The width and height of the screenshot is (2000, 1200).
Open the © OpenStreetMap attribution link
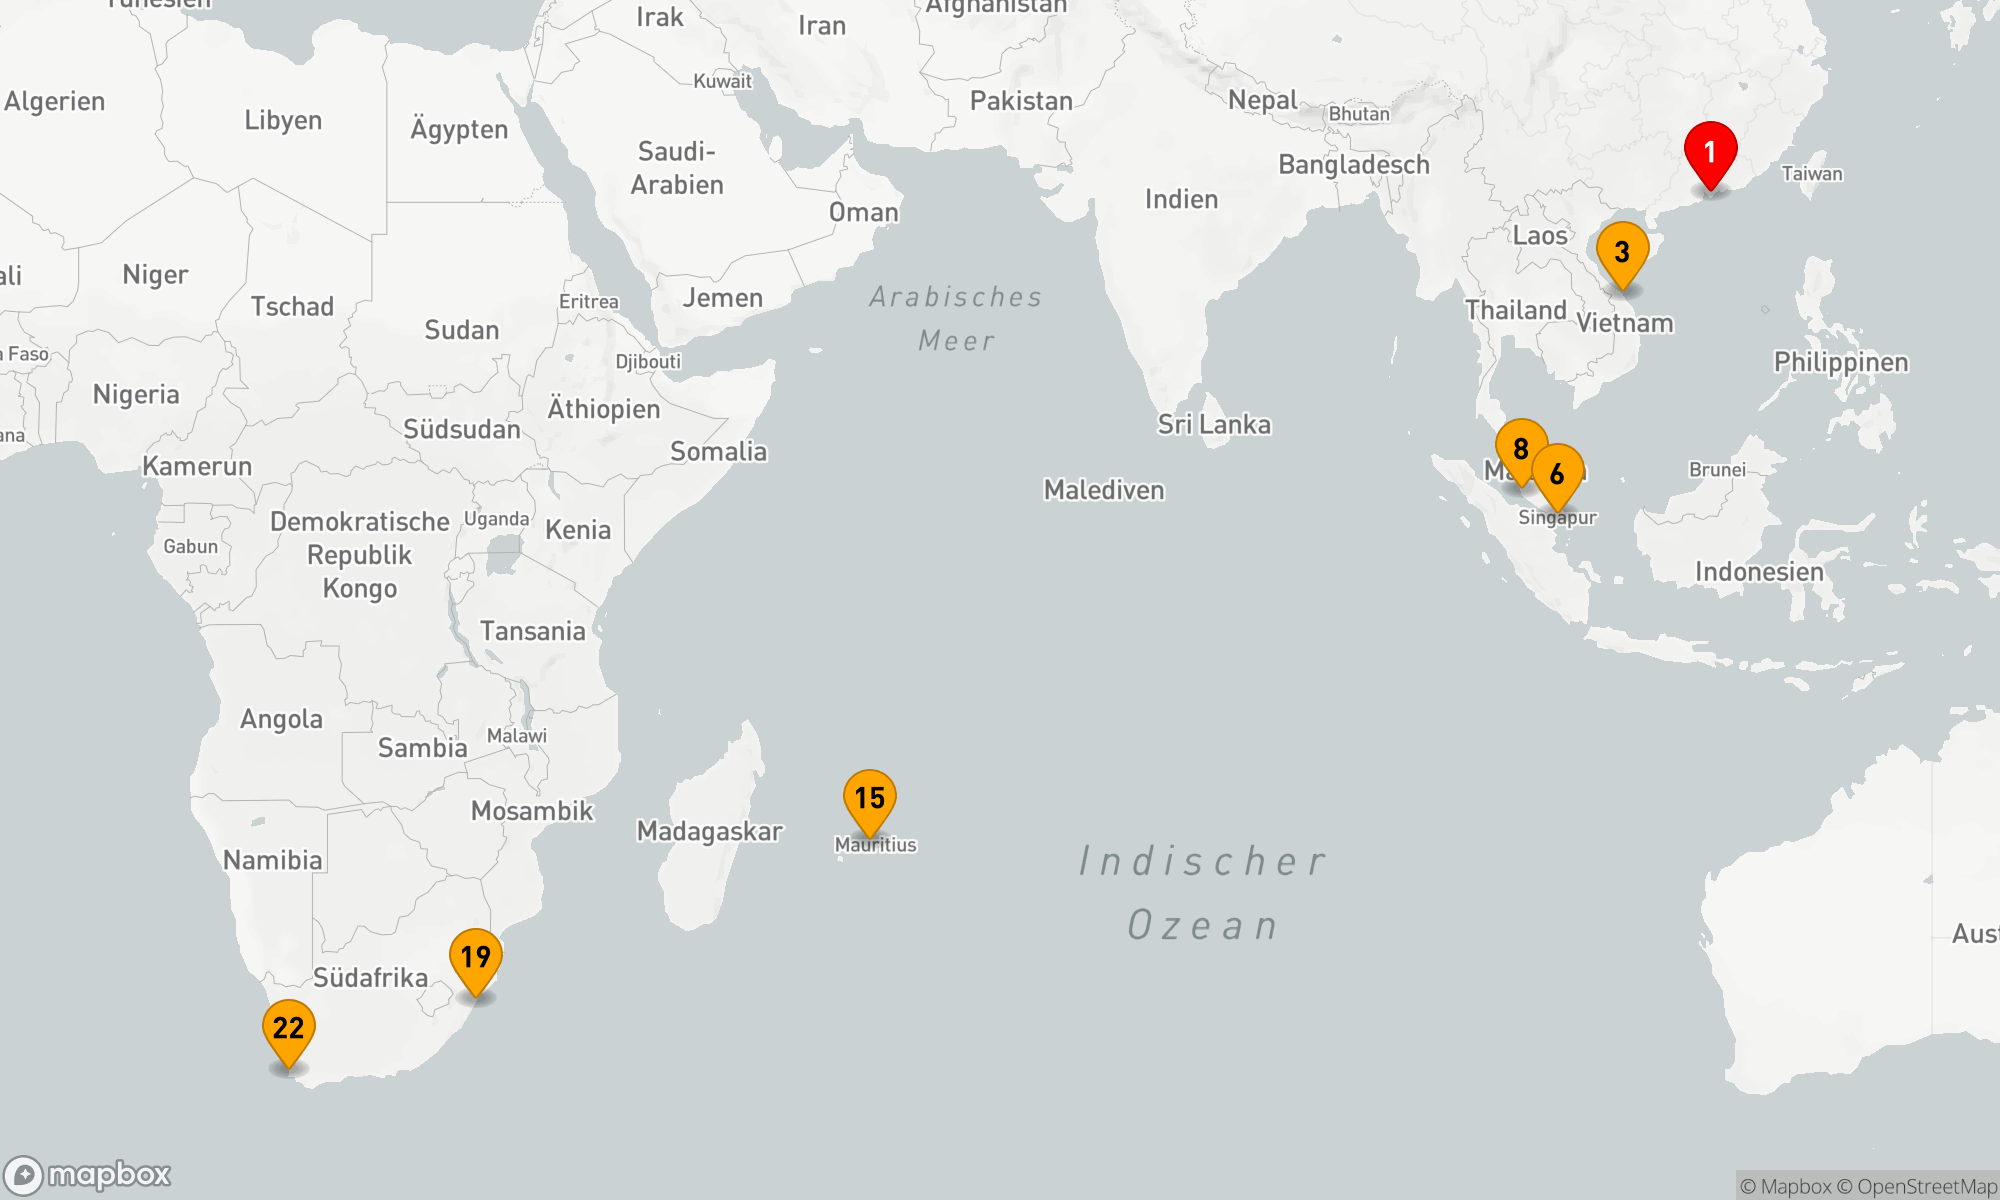1917,1186
